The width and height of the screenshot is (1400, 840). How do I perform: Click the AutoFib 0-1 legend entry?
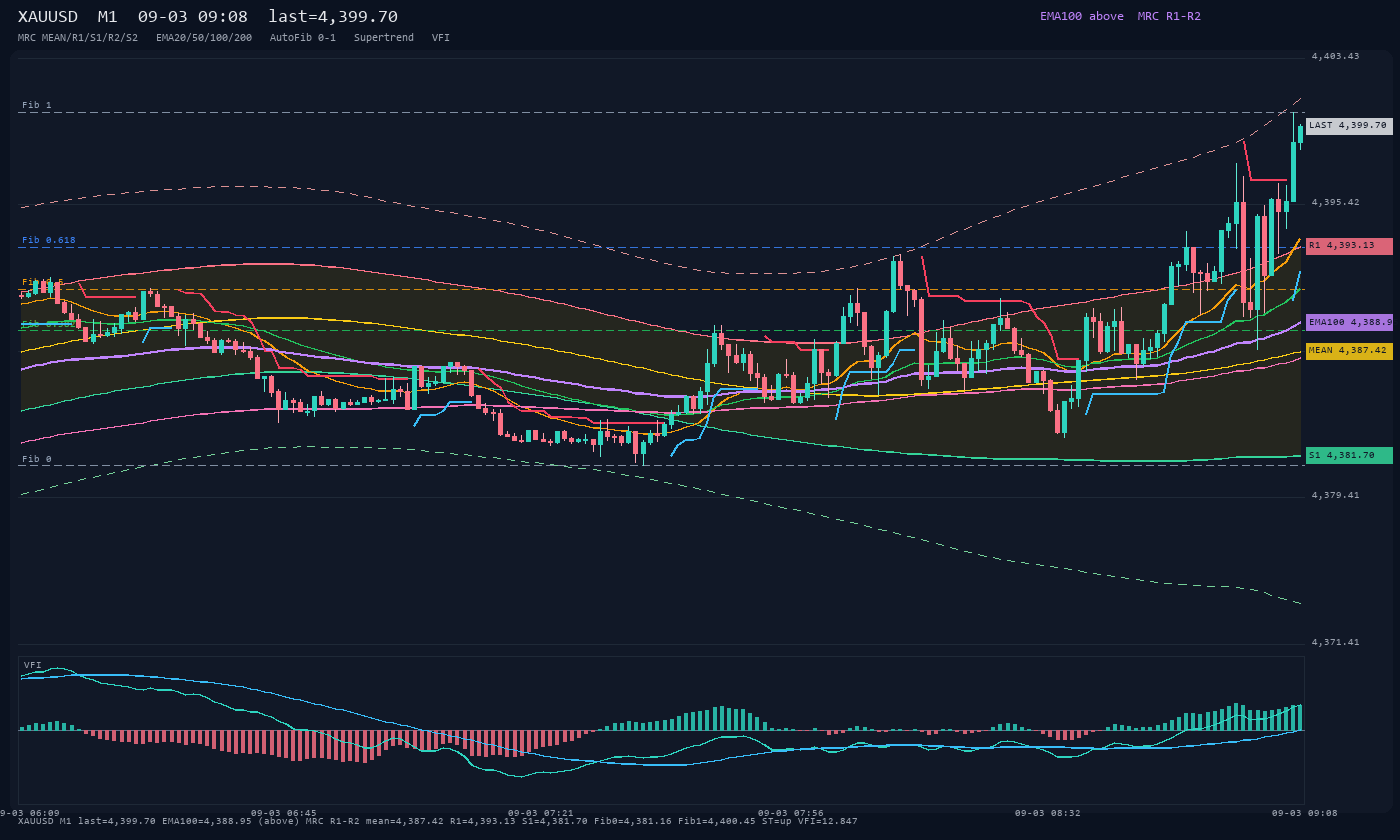point(303,37)
